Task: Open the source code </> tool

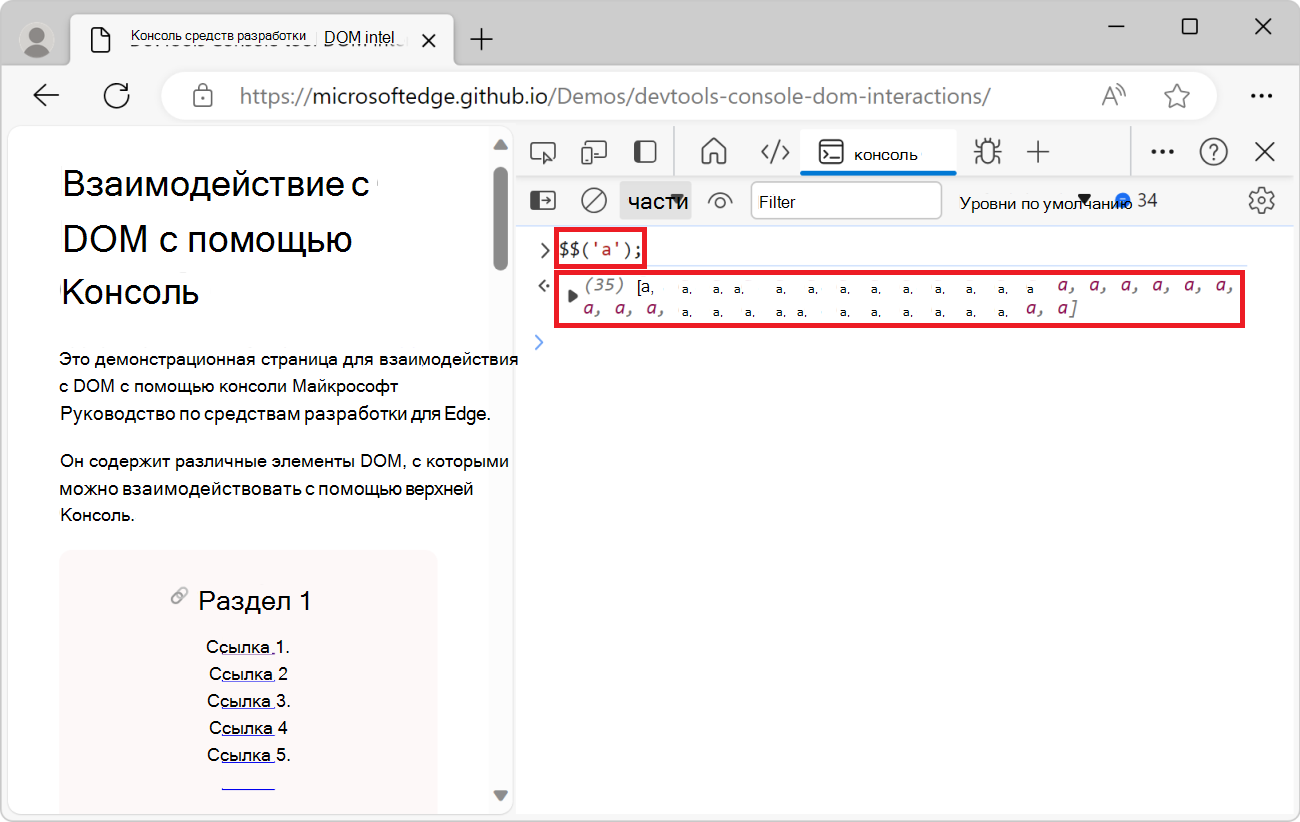Action: (774, 151)
